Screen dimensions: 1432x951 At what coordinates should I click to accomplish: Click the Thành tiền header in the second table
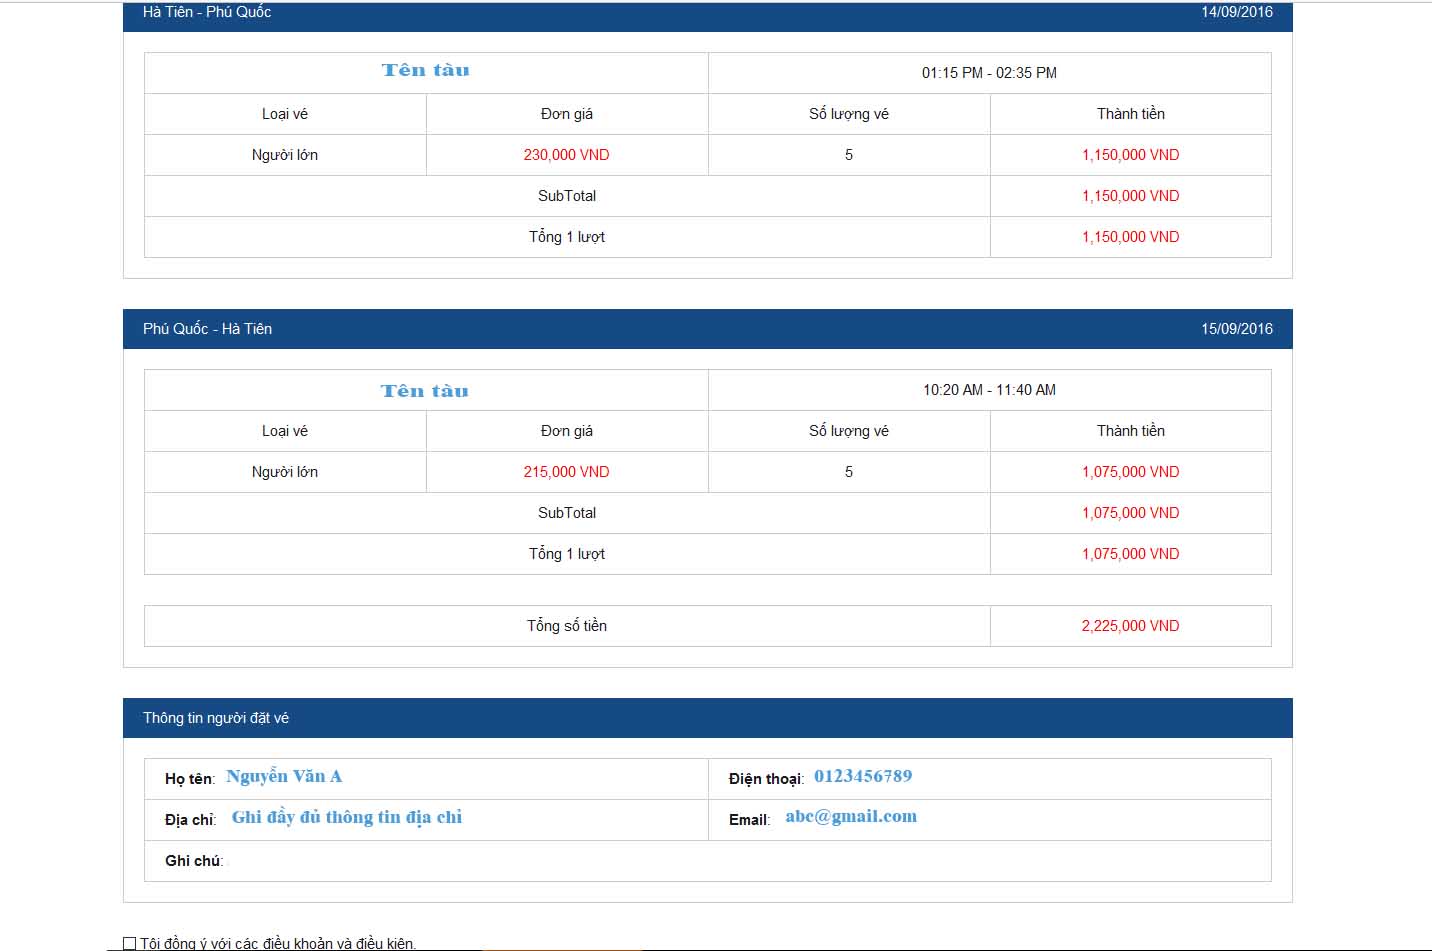tap(1131, 431)
